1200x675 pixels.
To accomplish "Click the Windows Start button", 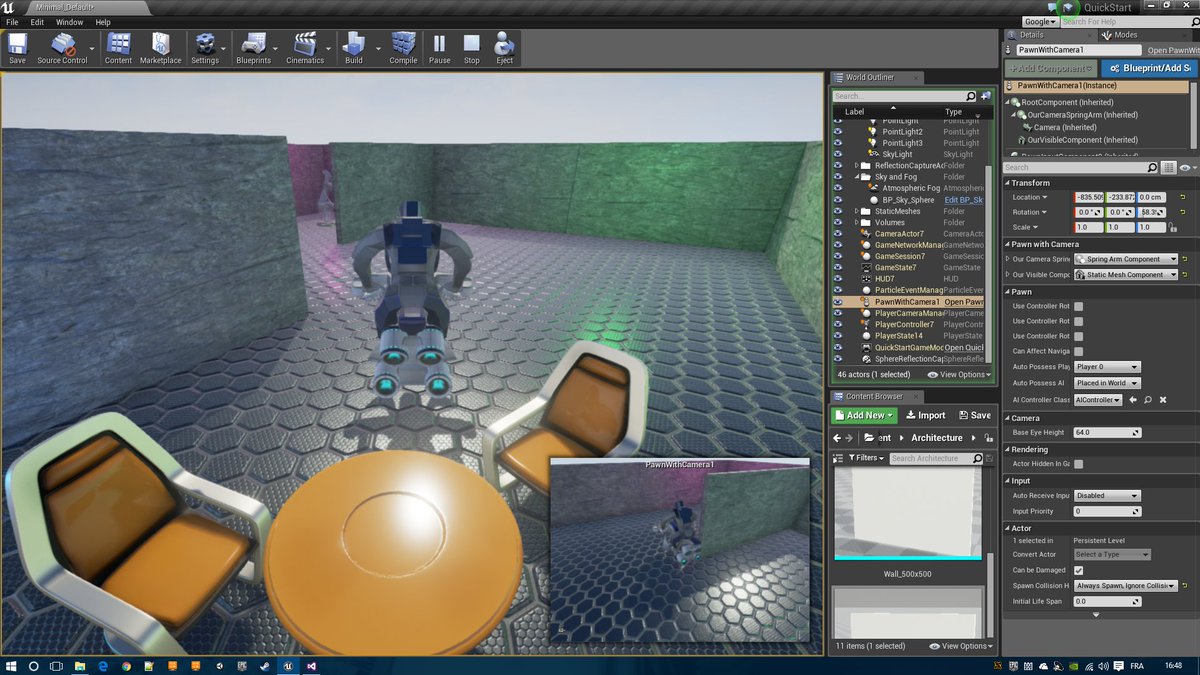I will pos(10,665).
